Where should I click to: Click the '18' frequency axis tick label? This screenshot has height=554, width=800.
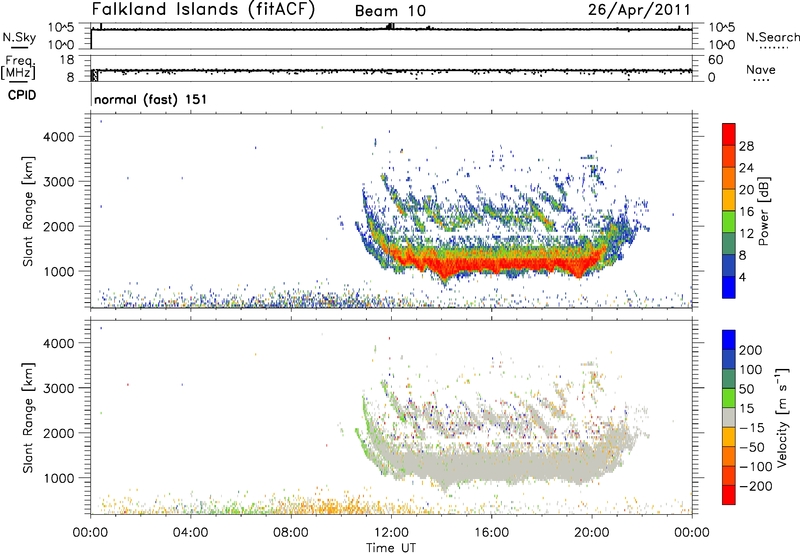tap(66, 60)
